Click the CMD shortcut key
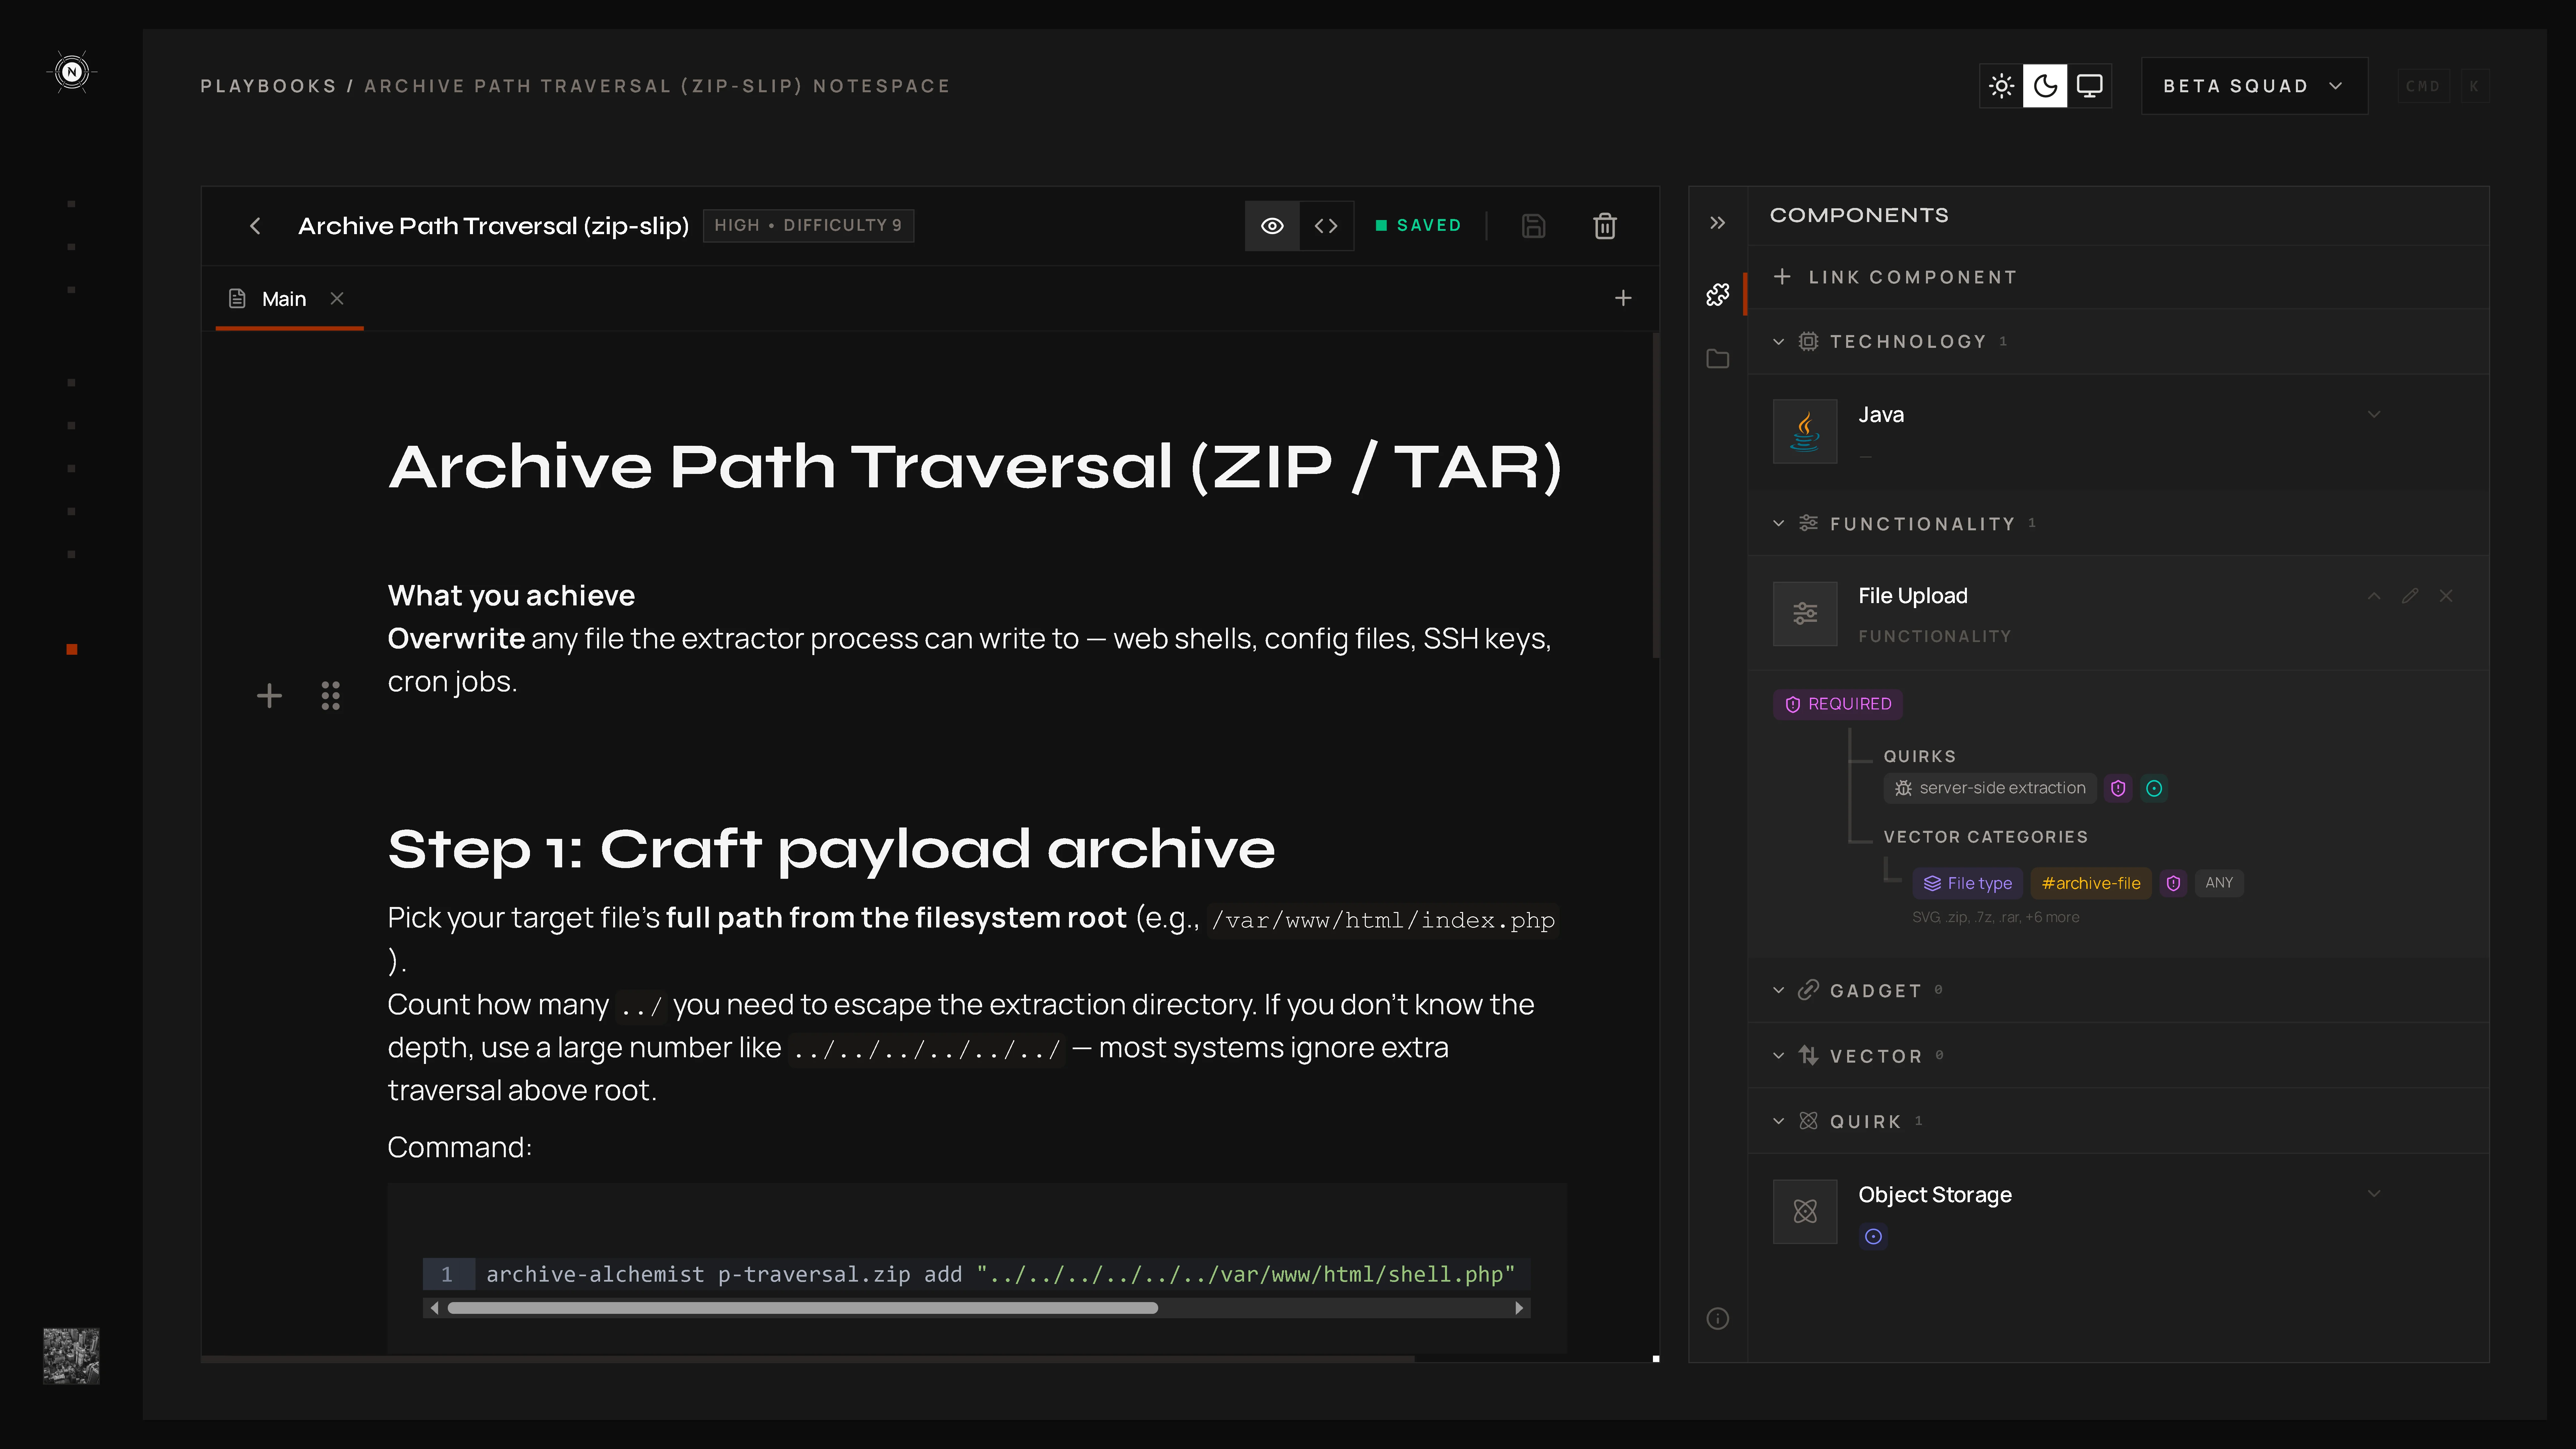Viewport: 2576px width, 1449px height. tap(2423, 86)
